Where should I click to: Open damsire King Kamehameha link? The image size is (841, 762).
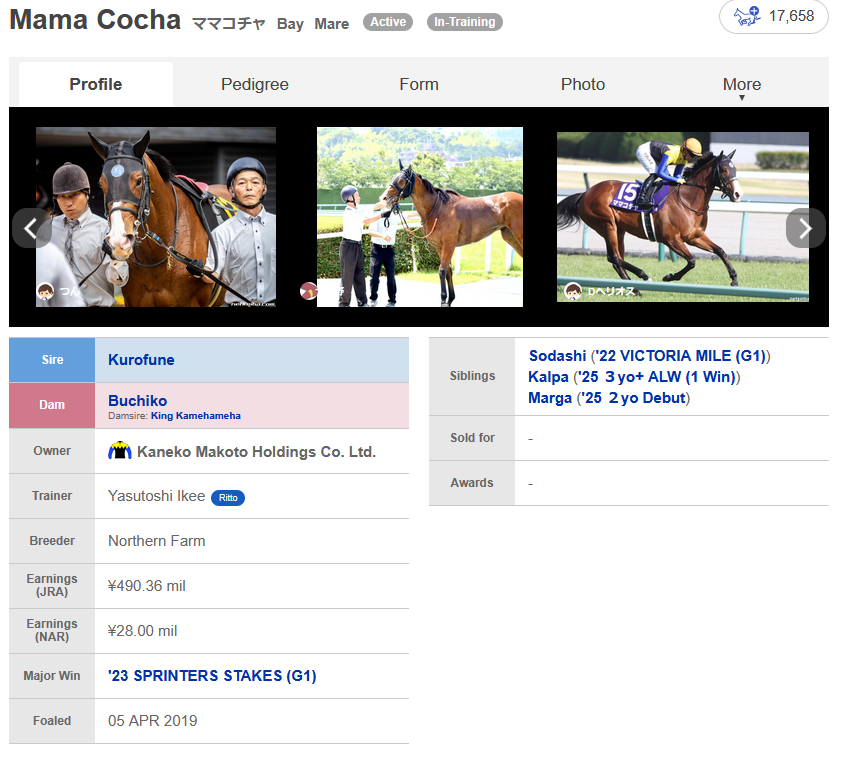click(196, 416)
